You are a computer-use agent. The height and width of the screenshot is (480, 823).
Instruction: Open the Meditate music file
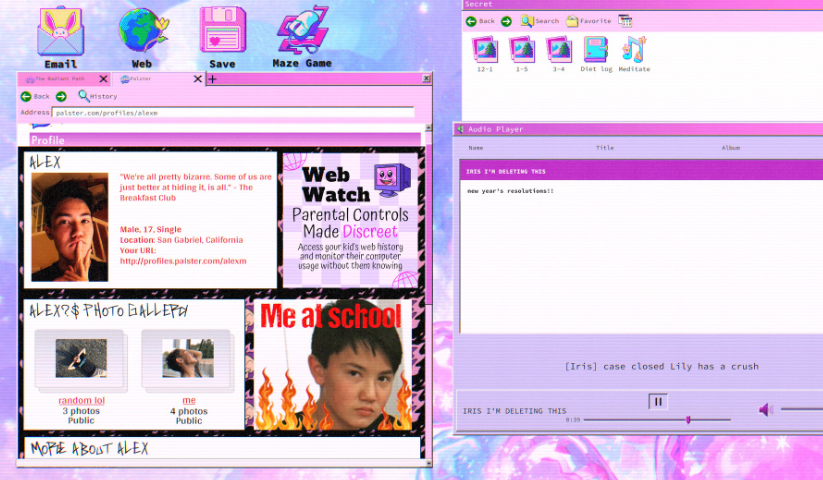tap(634, 54)
